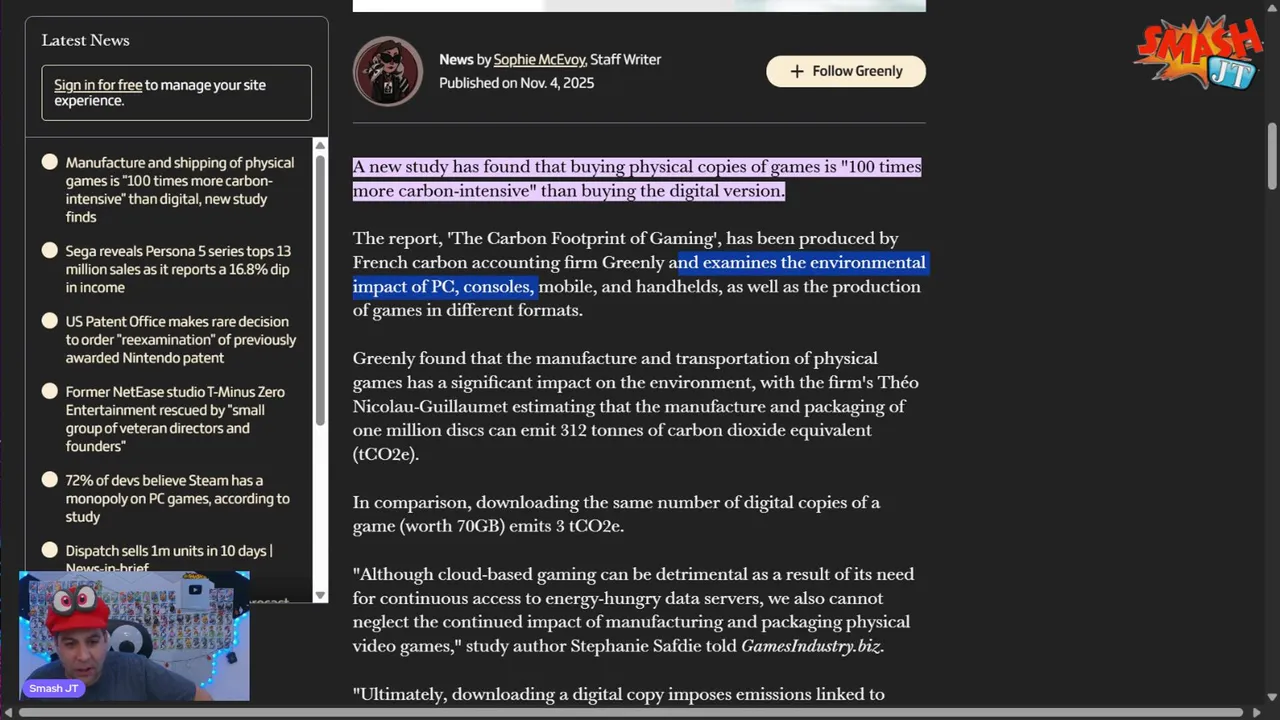The height and width of the screenshot is (720, 1280).
Task: Click the bullet beside the Sega Persona 5 story
Action: pos(50,251)
